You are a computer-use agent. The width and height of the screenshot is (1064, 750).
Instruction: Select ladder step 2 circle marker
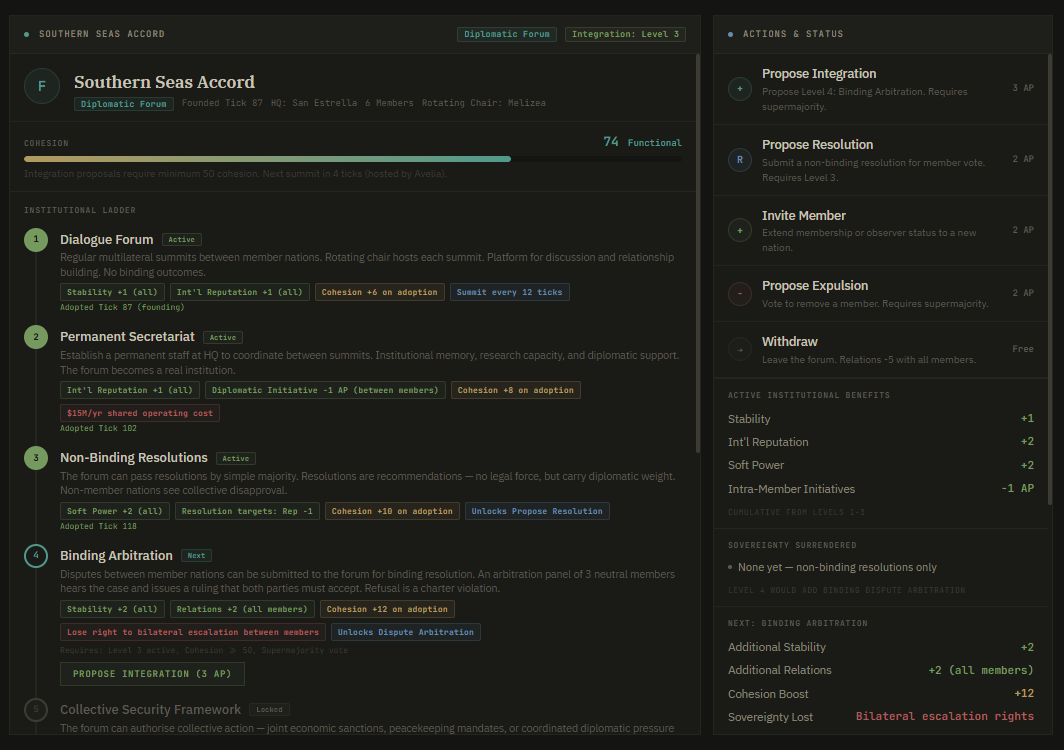coord(36,338)
